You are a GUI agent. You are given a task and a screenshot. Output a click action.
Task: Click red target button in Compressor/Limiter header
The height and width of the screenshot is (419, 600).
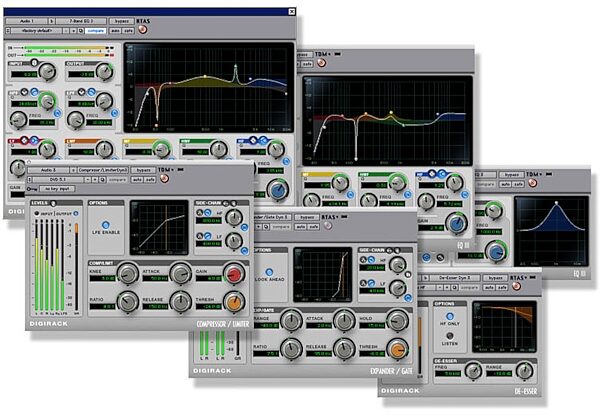[164, 178]
